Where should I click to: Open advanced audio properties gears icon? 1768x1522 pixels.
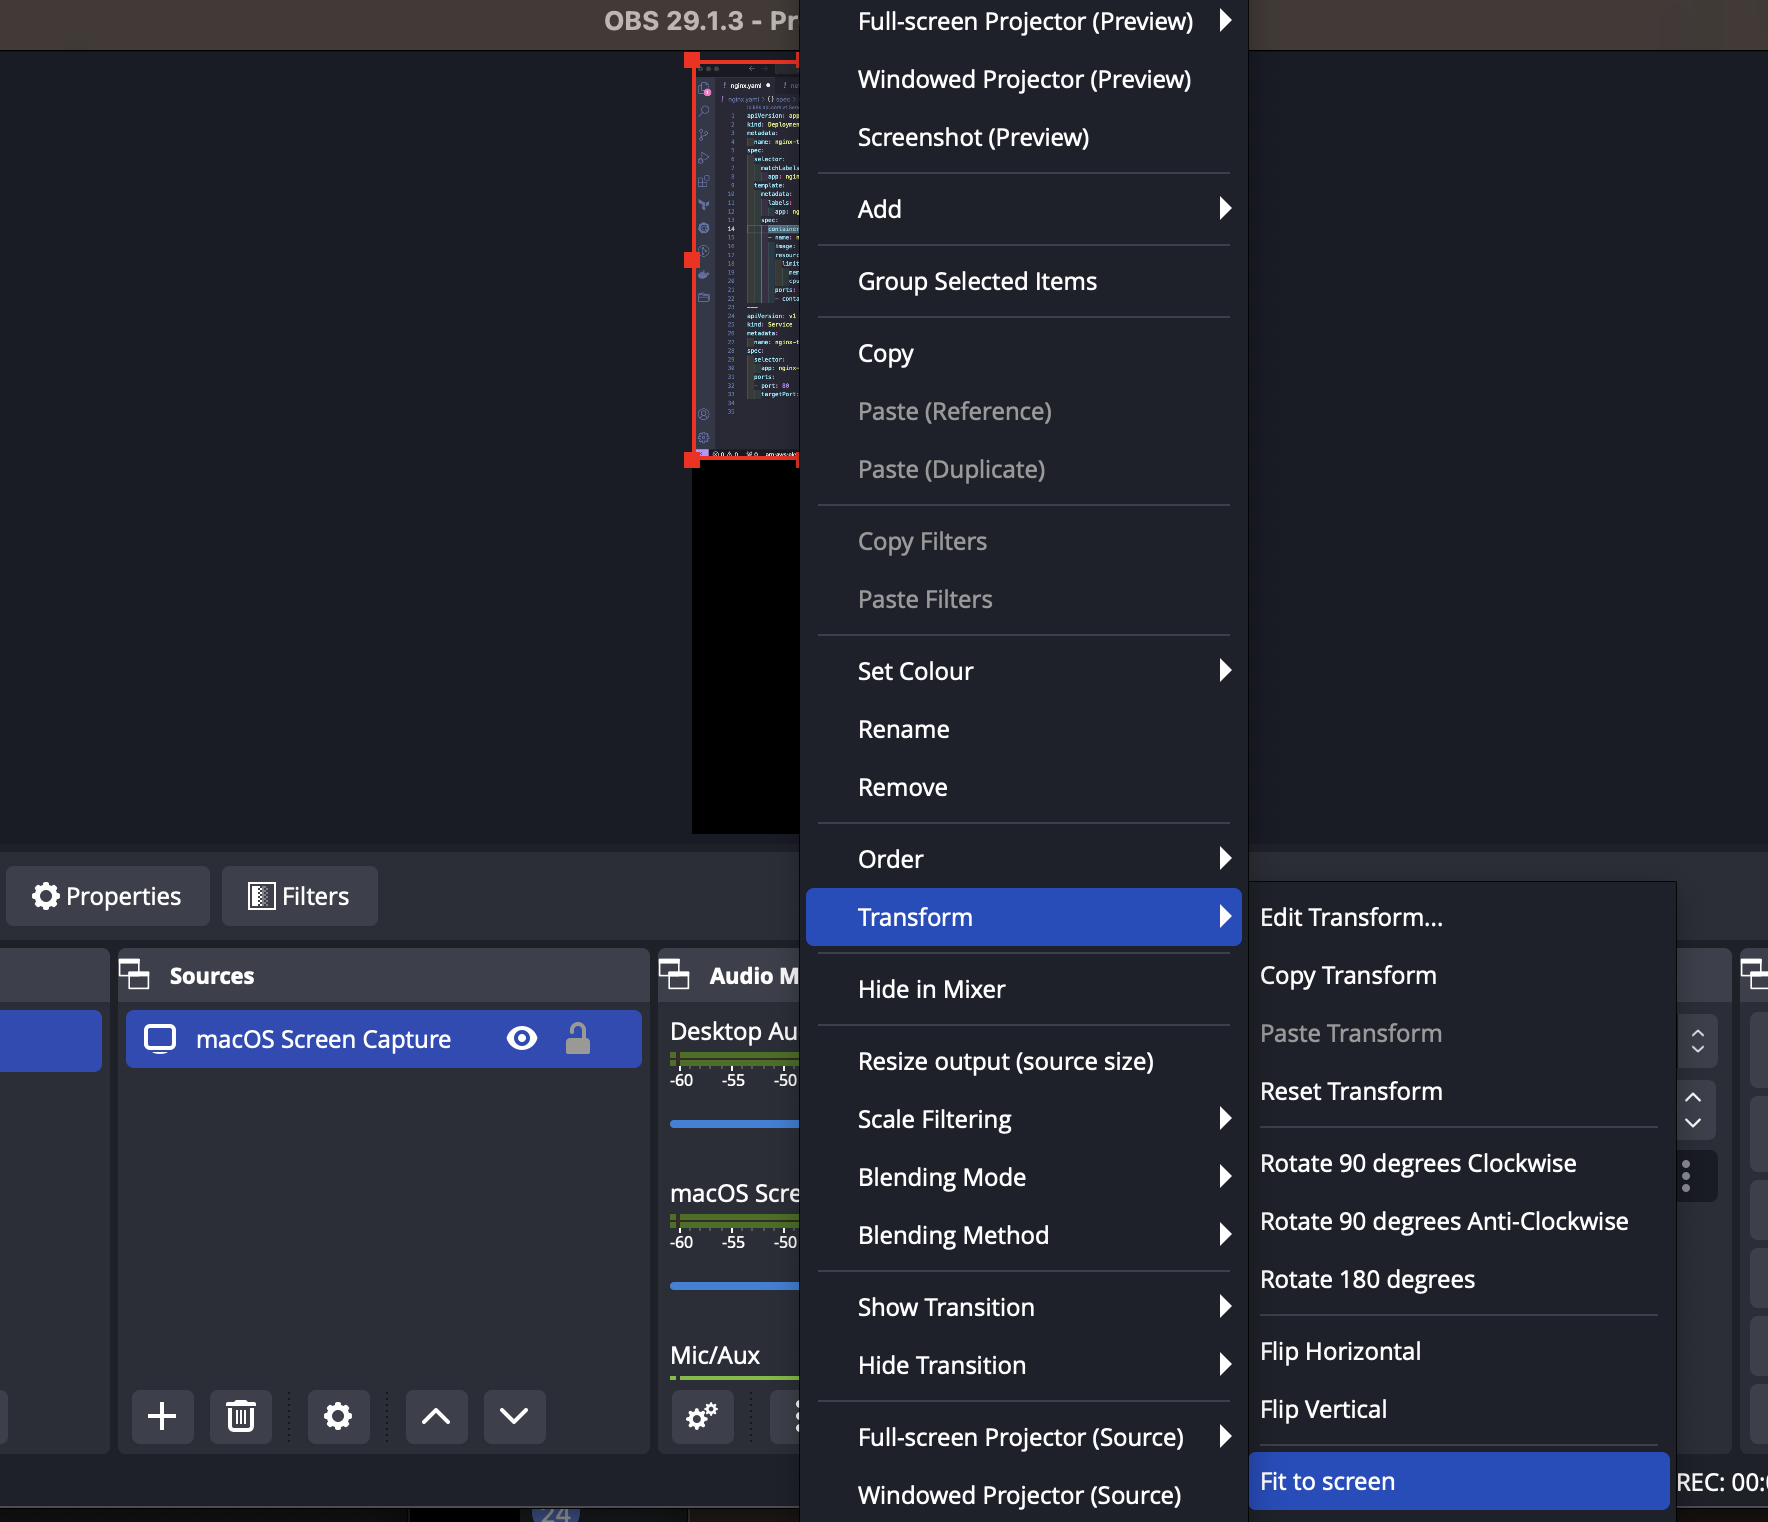point(702,1416)
